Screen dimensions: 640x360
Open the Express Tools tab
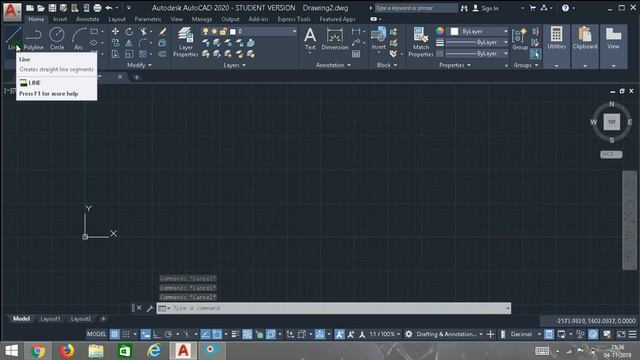[x=293, y=19]
